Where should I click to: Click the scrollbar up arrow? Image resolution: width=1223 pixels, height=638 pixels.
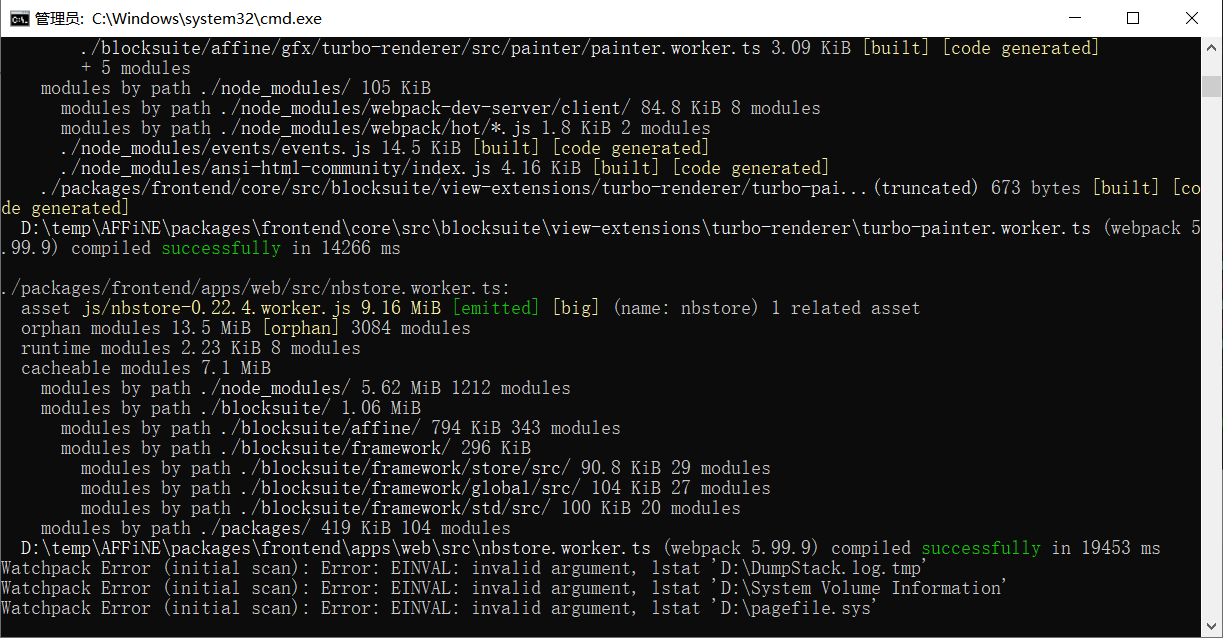point(1212,47)
